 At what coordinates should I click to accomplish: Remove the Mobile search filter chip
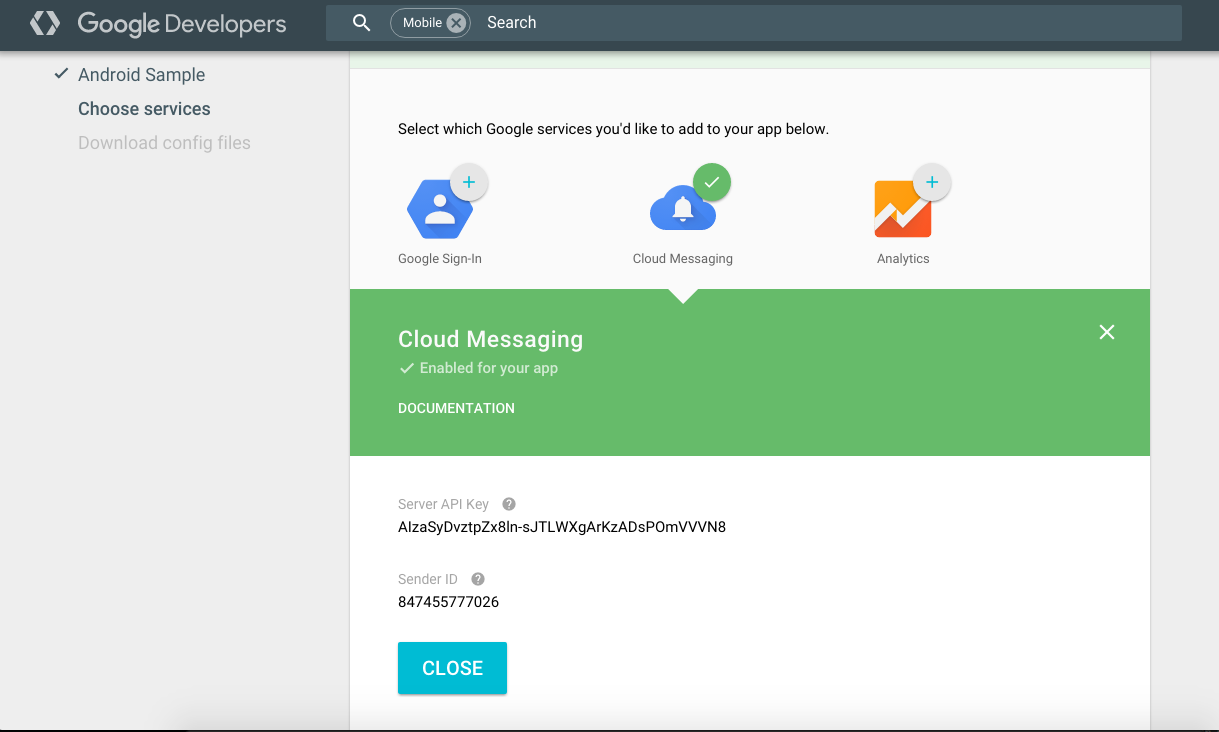point(456,23)
